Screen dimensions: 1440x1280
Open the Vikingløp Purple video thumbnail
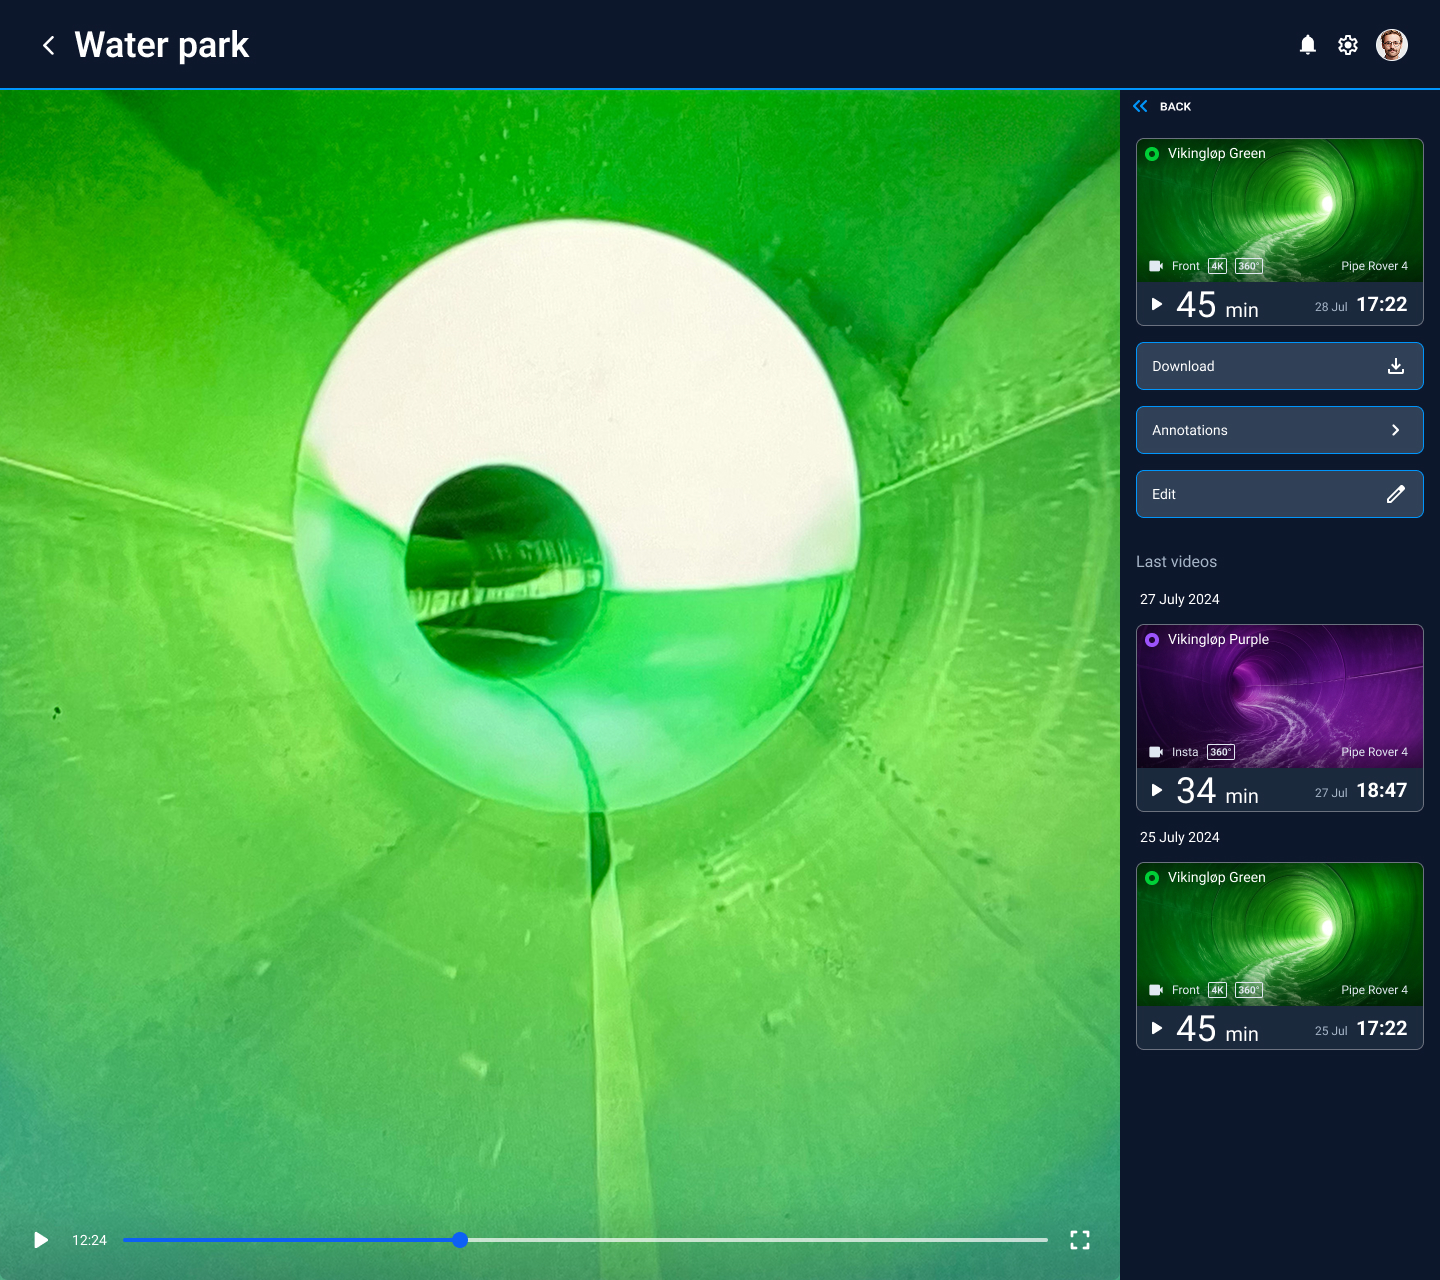pyautogui.click(x=1280, y=697)
